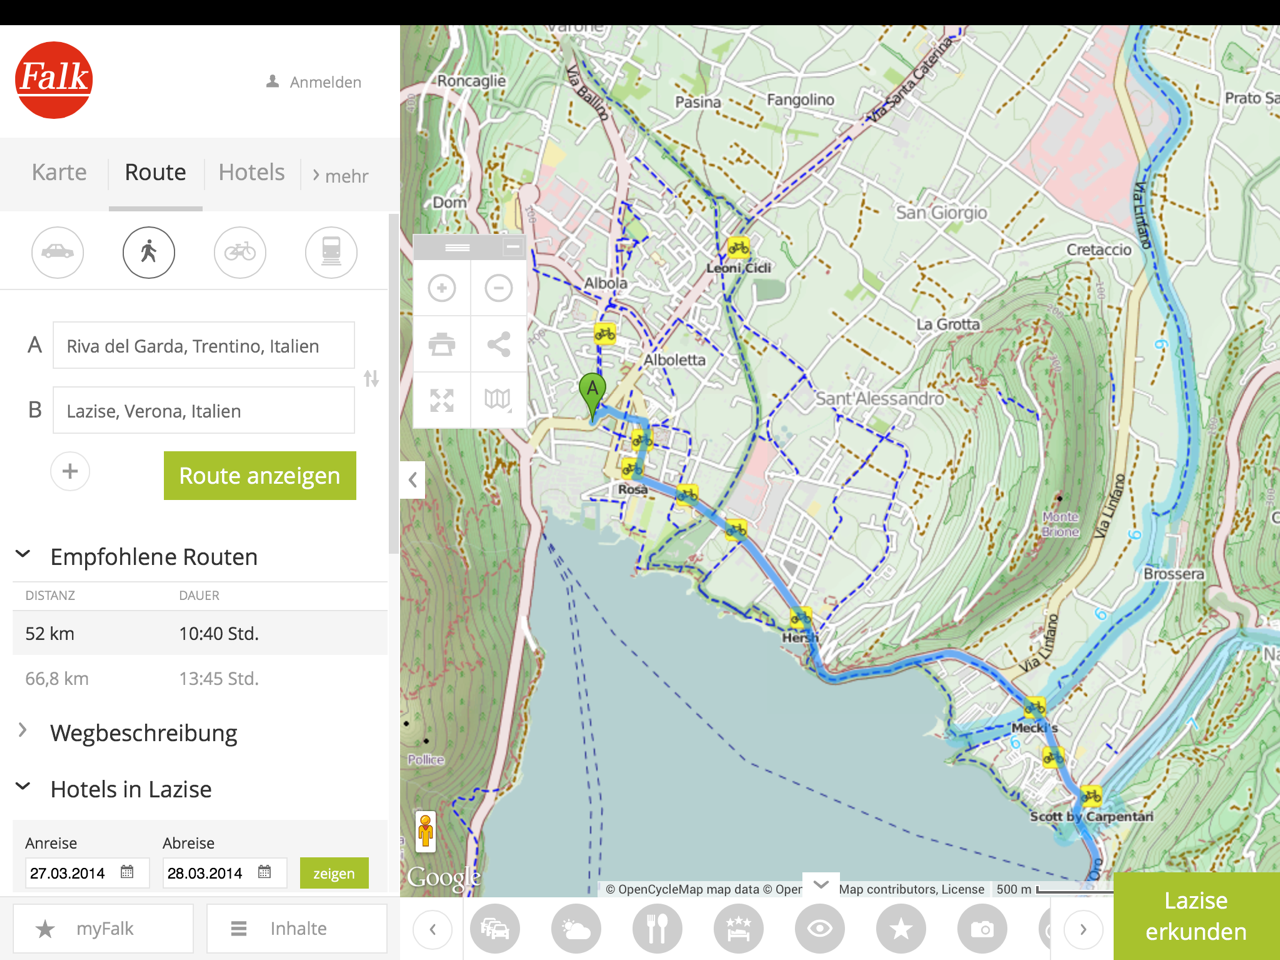Swap start and destination fields

point(371,379)
